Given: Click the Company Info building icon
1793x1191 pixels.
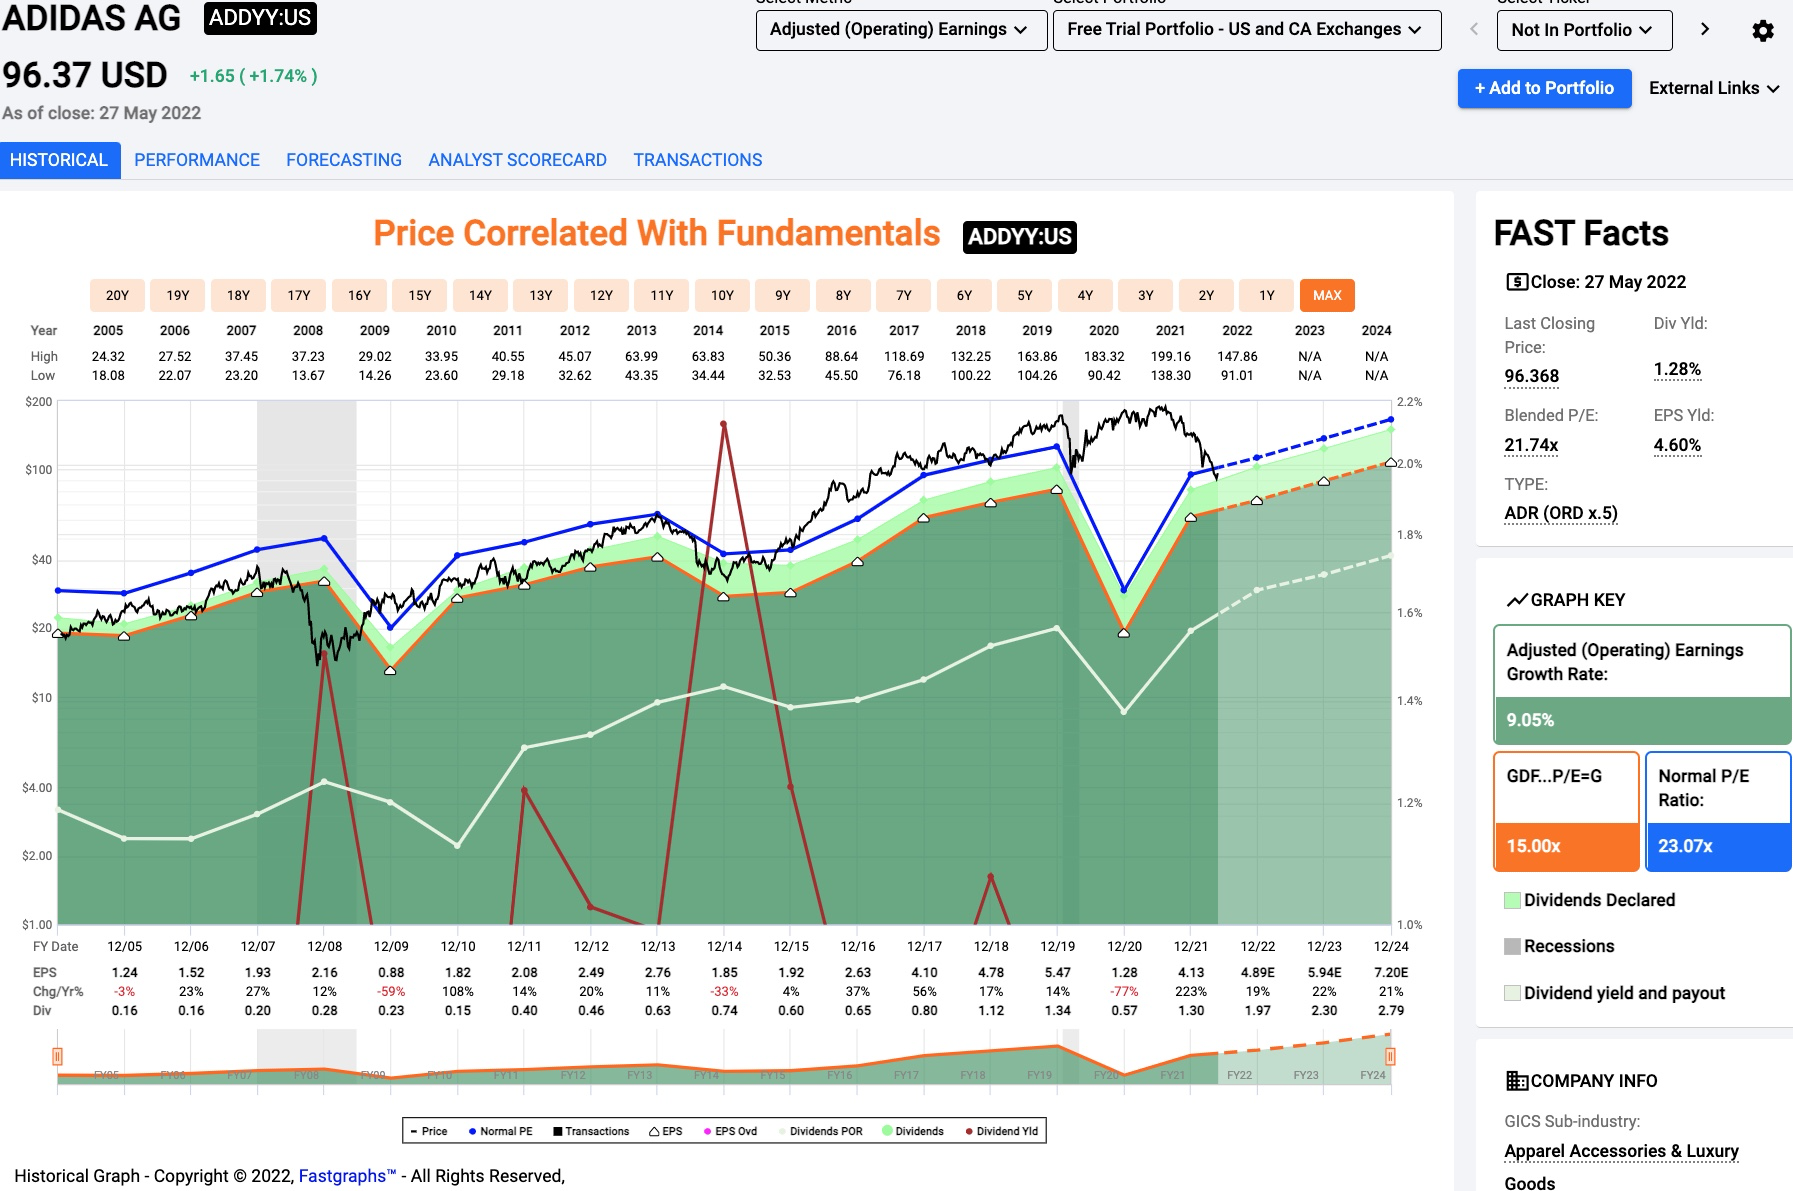Looking at the screenshot, I should click(1516, 1081).
